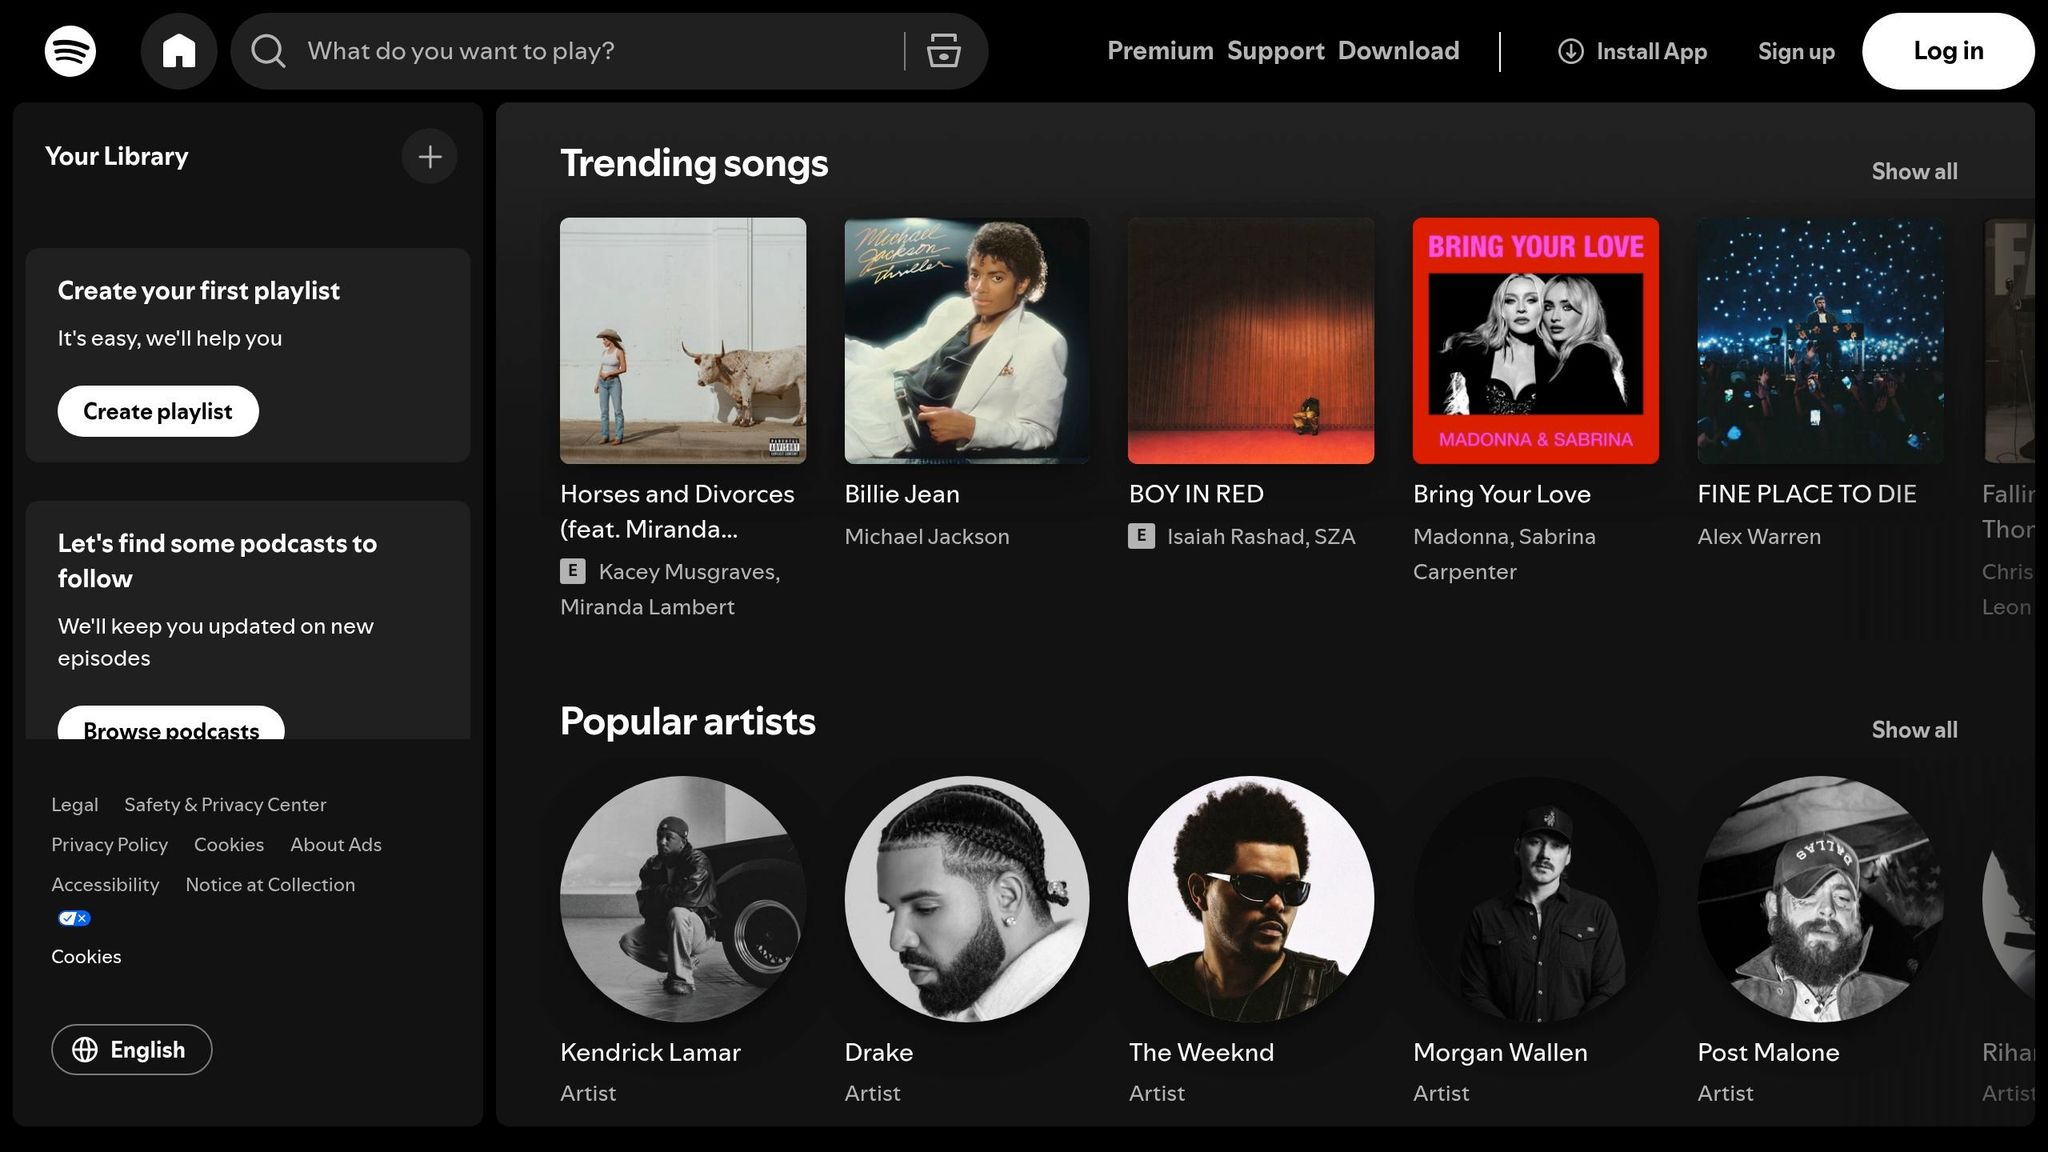Open Notice at Collection link

[270, 884]
